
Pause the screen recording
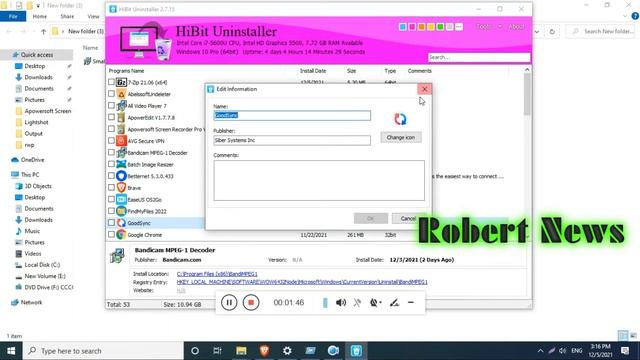[x=229, y=302]
